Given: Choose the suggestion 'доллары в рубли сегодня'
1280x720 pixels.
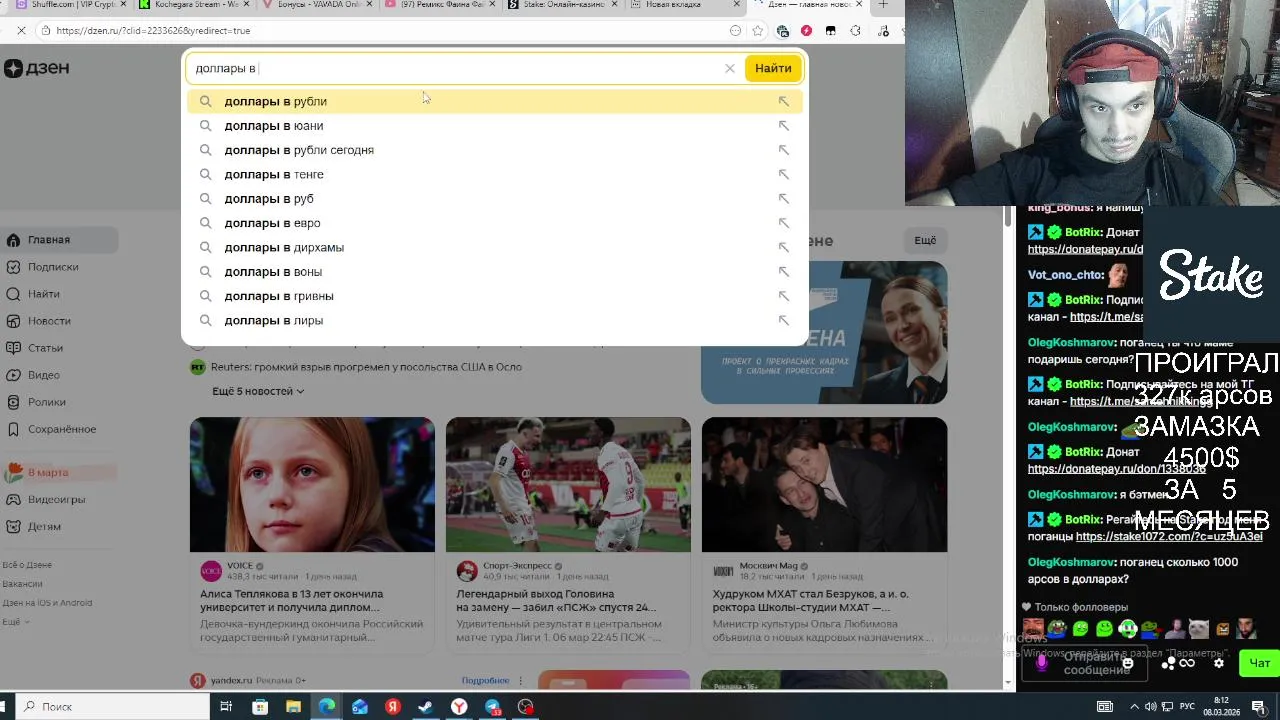Looking at the screenshot, I should (x=494, y=150).
